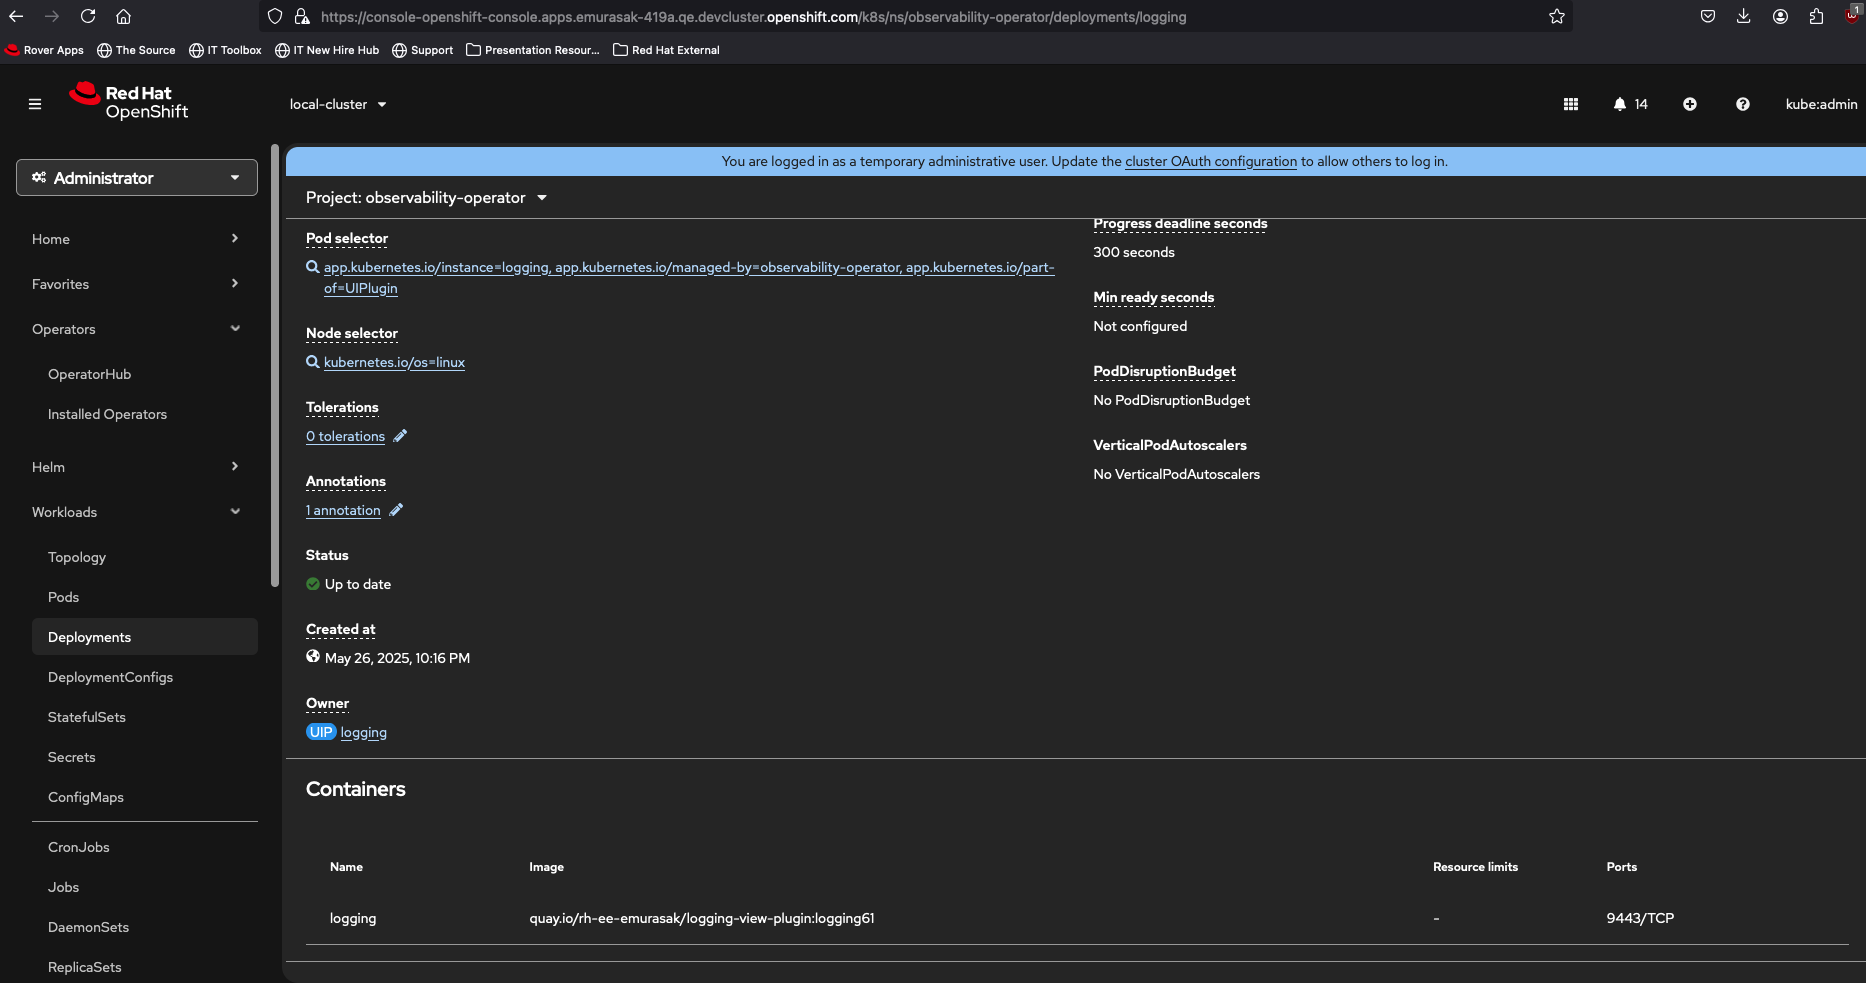1866x983 pixels.
Task: Open the help question mark menu
Action: pos(1743,104)
